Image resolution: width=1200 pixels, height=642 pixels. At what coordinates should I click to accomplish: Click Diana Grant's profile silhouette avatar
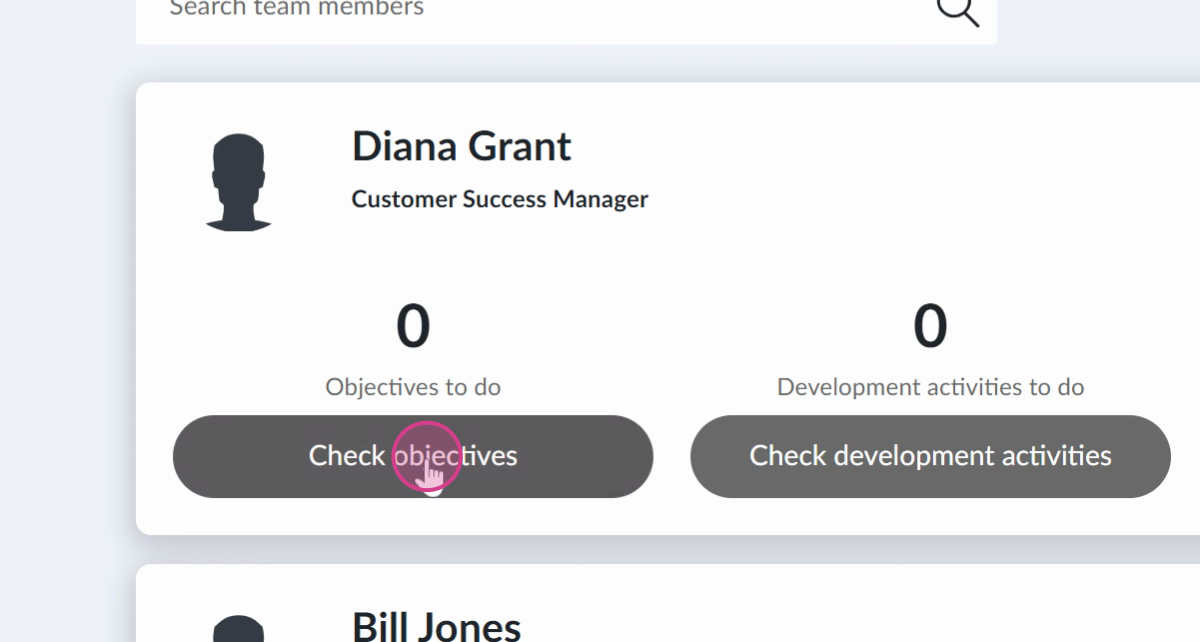pos(238,184)
